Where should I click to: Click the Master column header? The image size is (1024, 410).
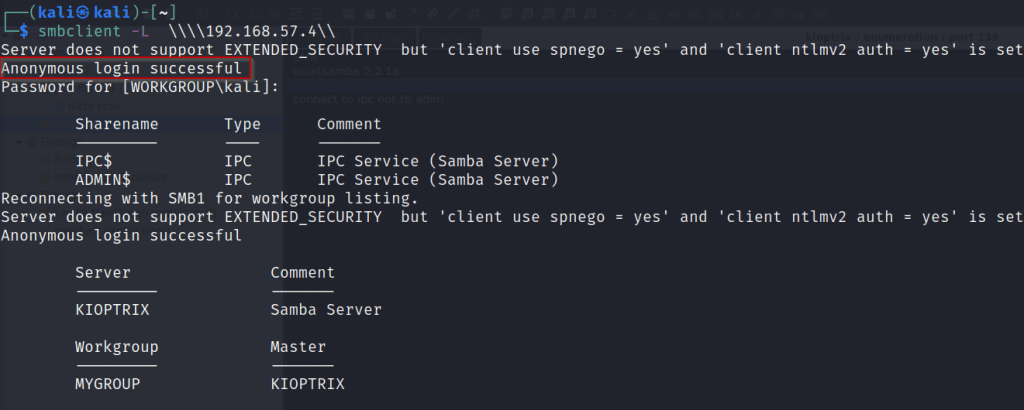(298, 346)
